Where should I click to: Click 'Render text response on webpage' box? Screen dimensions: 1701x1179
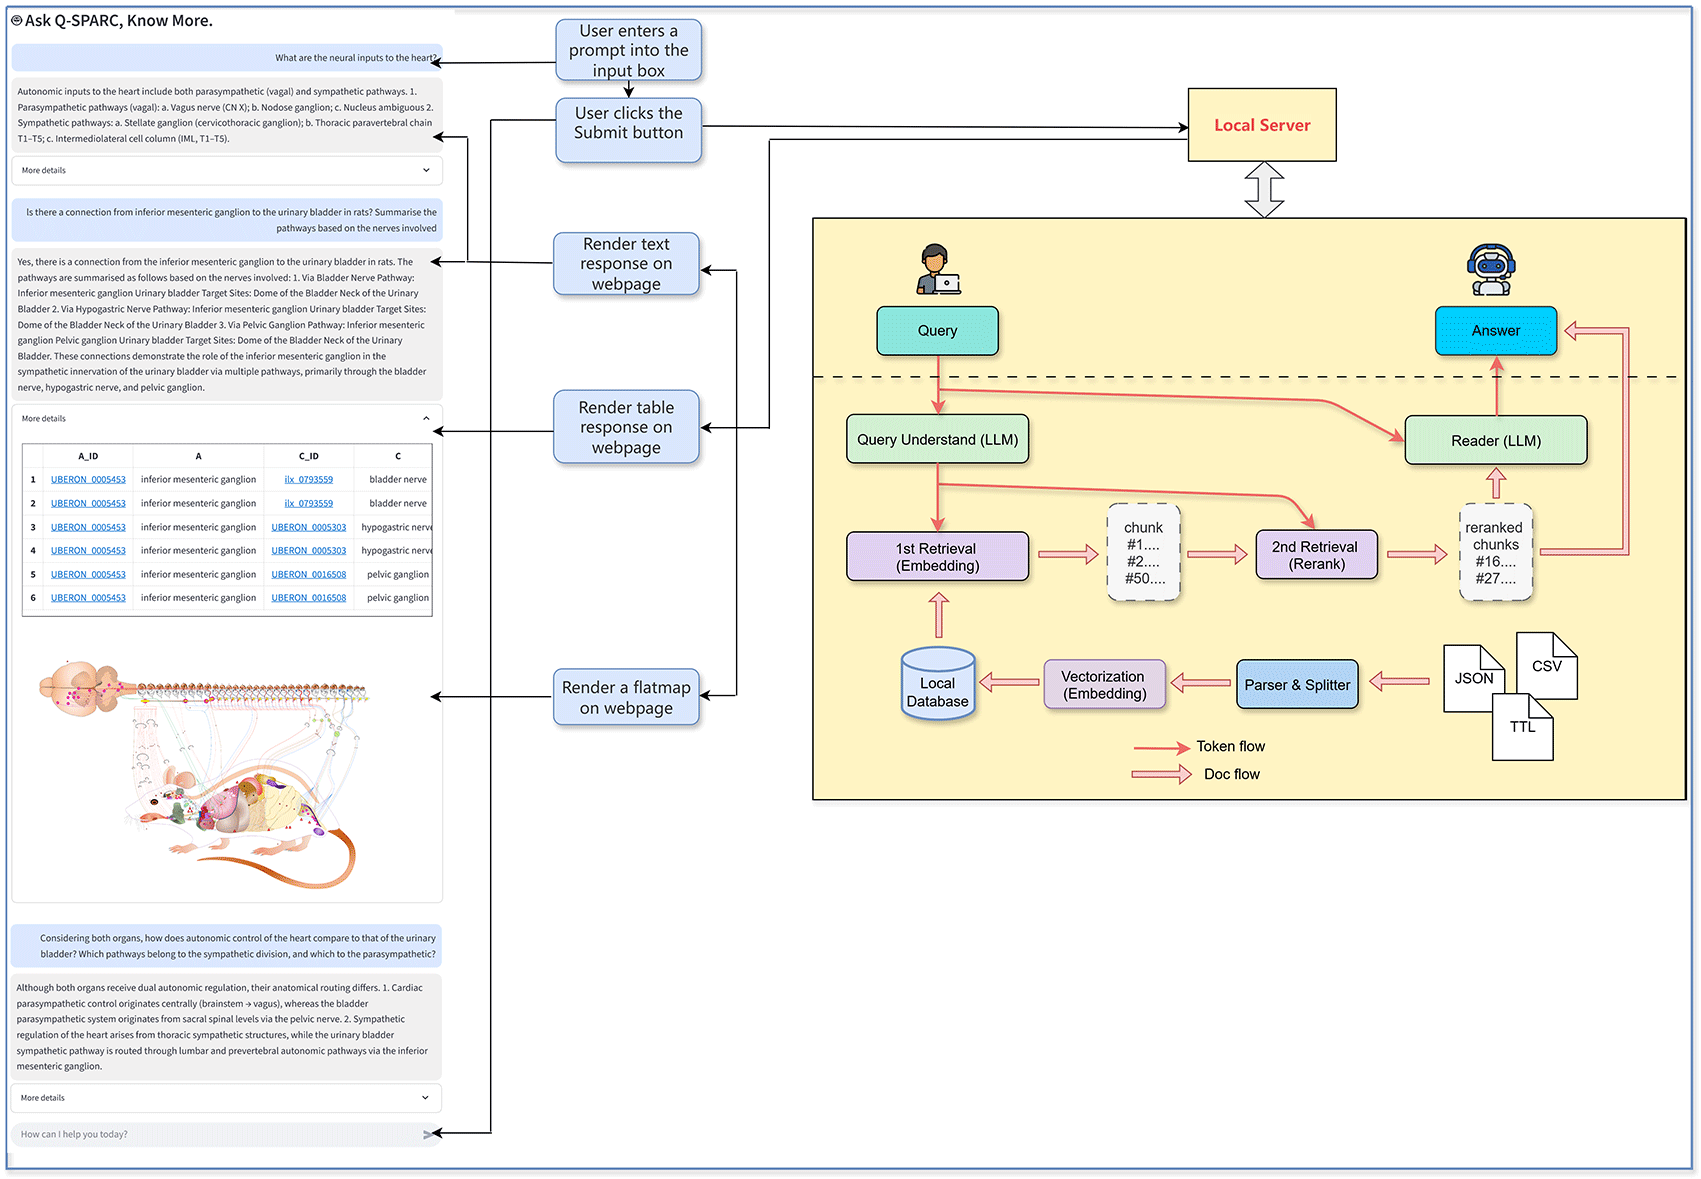tap(626, 264)
